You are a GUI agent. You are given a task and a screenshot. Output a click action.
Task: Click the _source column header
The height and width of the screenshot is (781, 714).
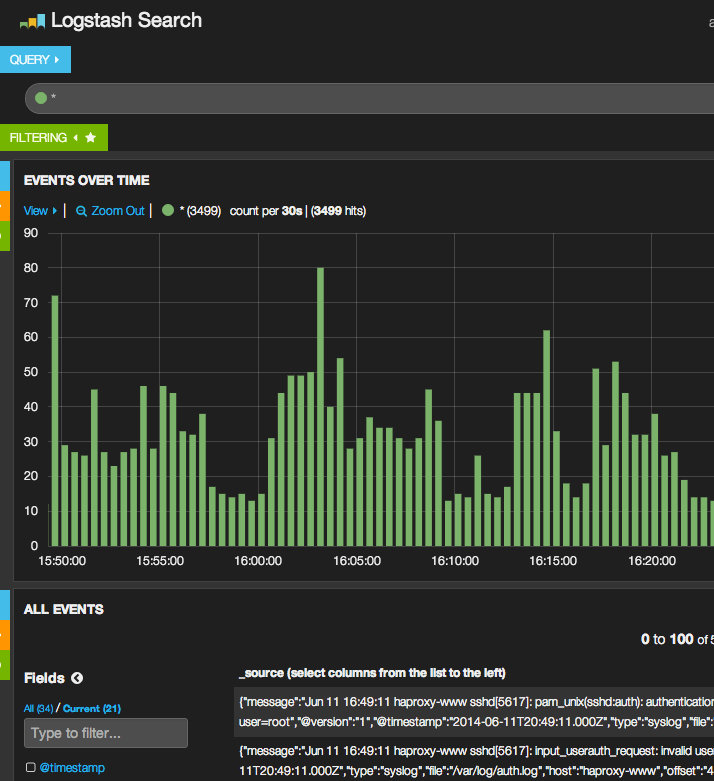click(x=372, y=673)
